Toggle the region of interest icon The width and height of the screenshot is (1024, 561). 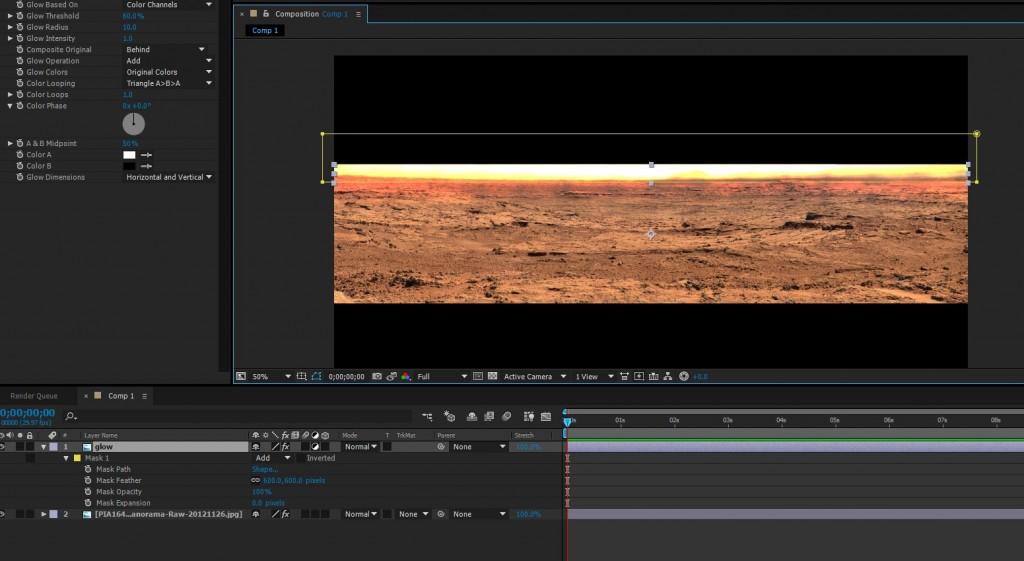click(x=476, y=377)
